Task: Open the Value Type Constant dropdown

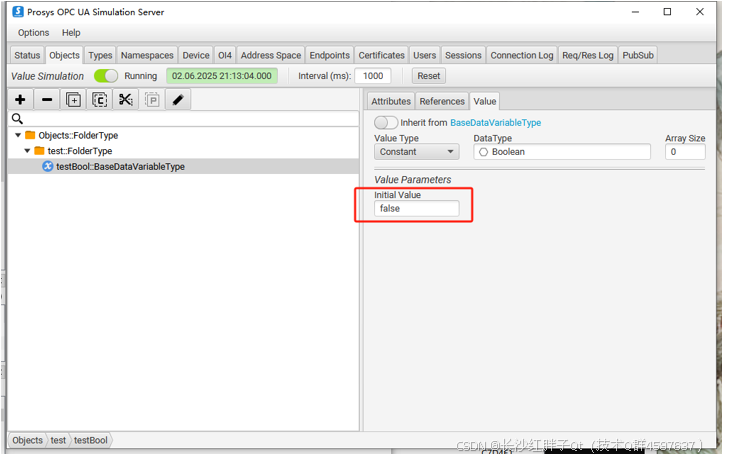Action: [x=417, y=152]
